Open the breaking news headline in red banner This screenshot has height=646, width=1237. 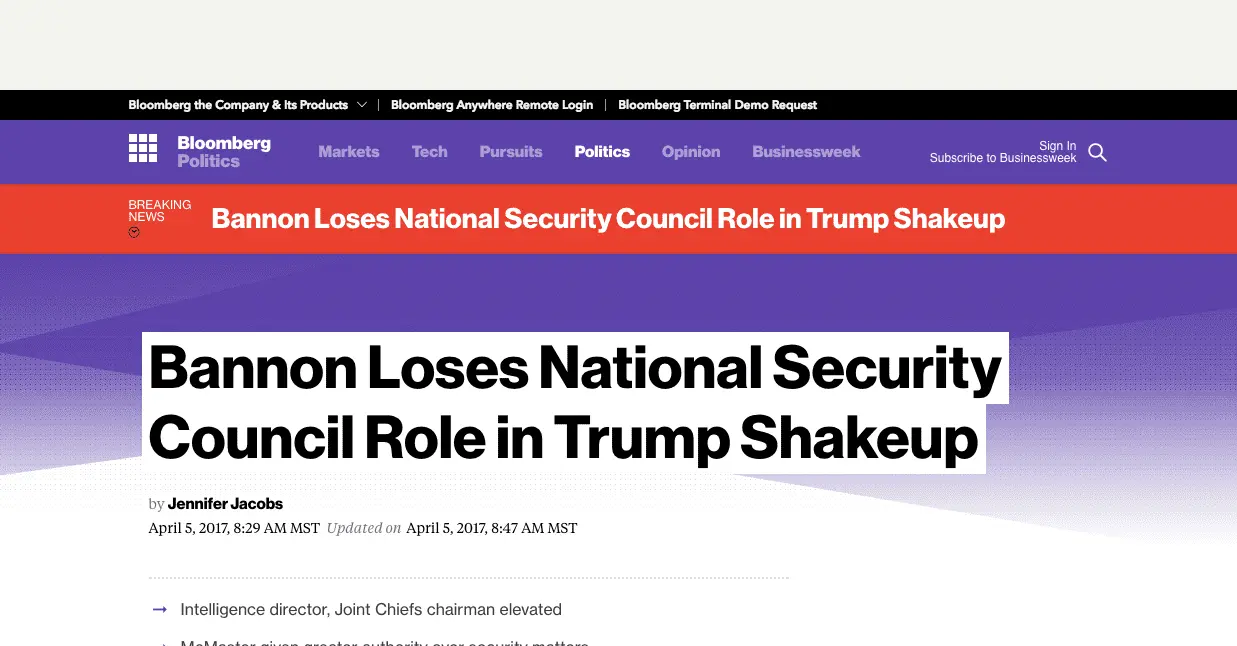click(x=608, y=219)
